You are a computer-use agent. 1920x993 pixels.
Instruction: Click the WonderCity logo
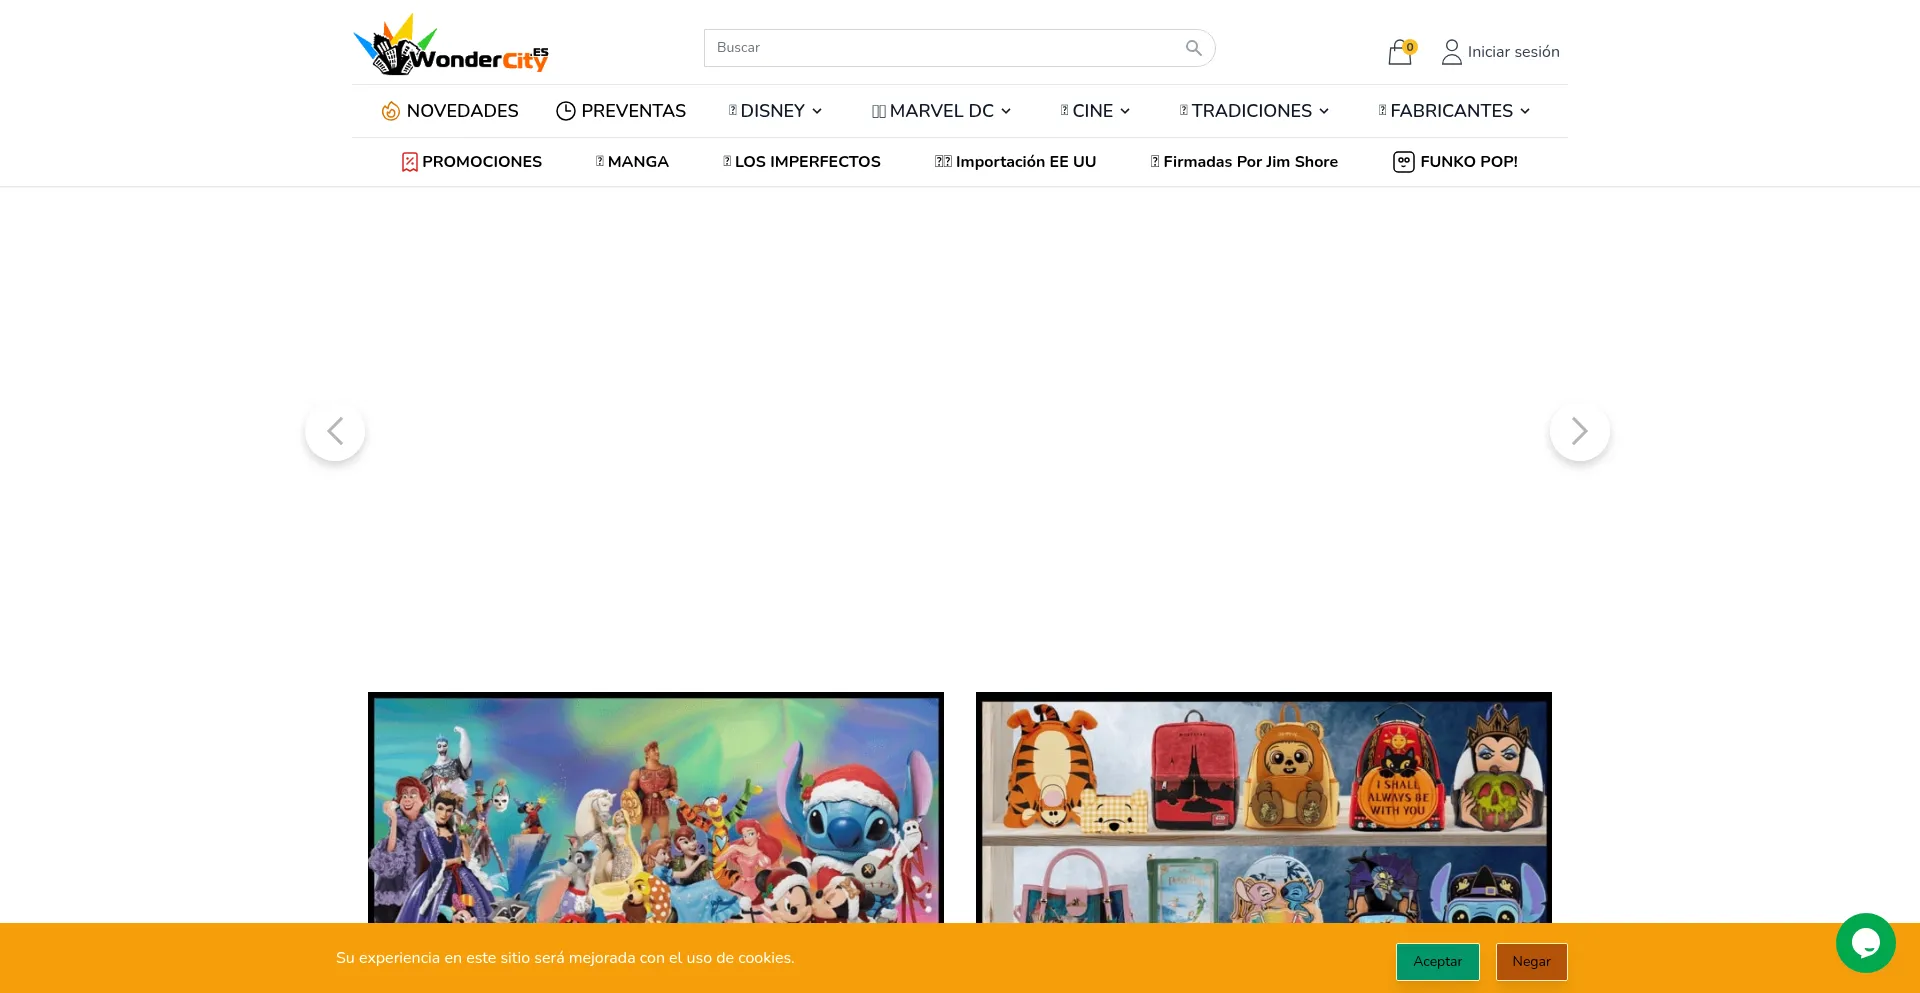click(451, 45)
